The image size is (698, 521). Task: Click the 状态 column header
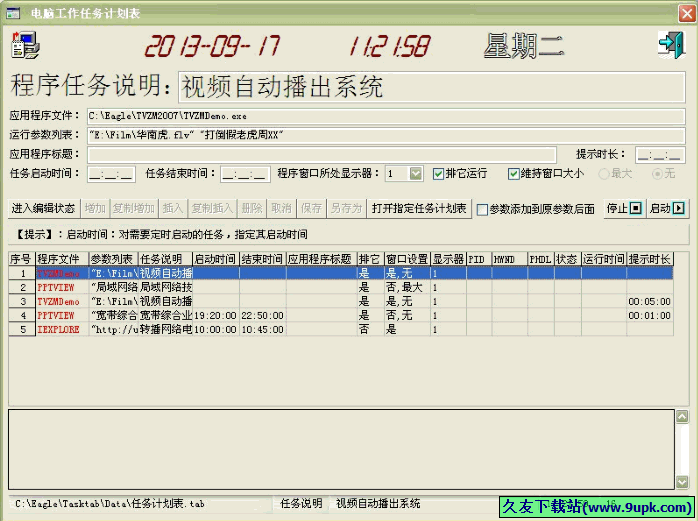click(x=568, y=259)
